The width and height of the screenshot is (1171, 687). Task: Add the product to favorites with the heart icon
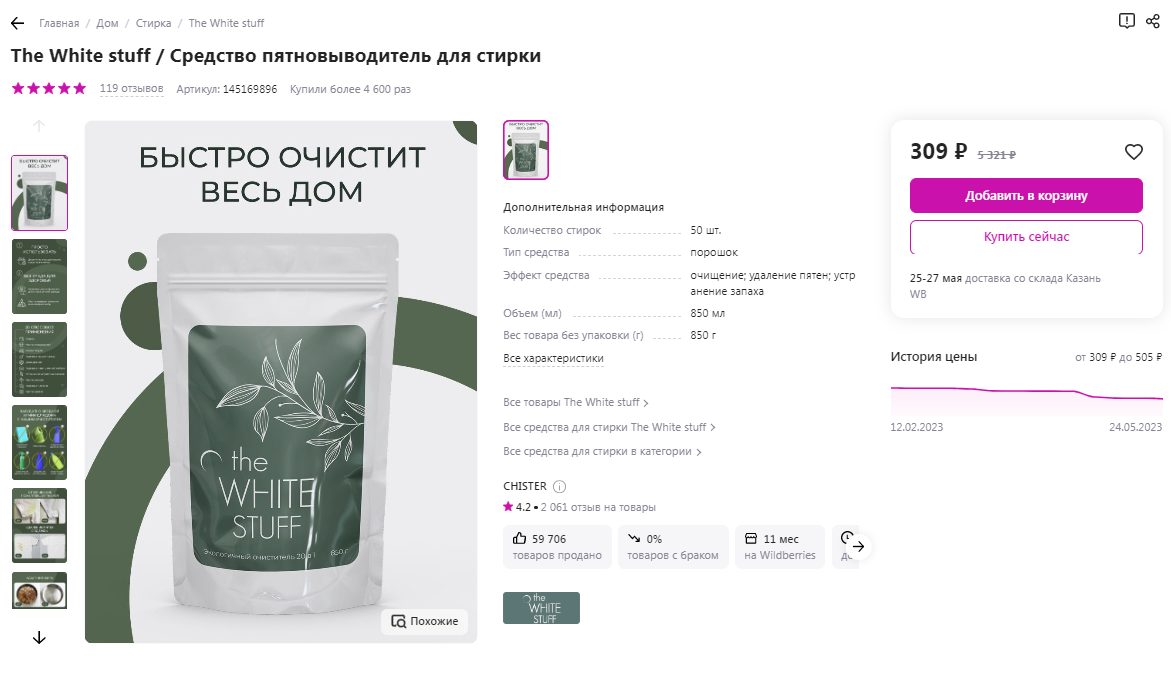[1134, 152]
